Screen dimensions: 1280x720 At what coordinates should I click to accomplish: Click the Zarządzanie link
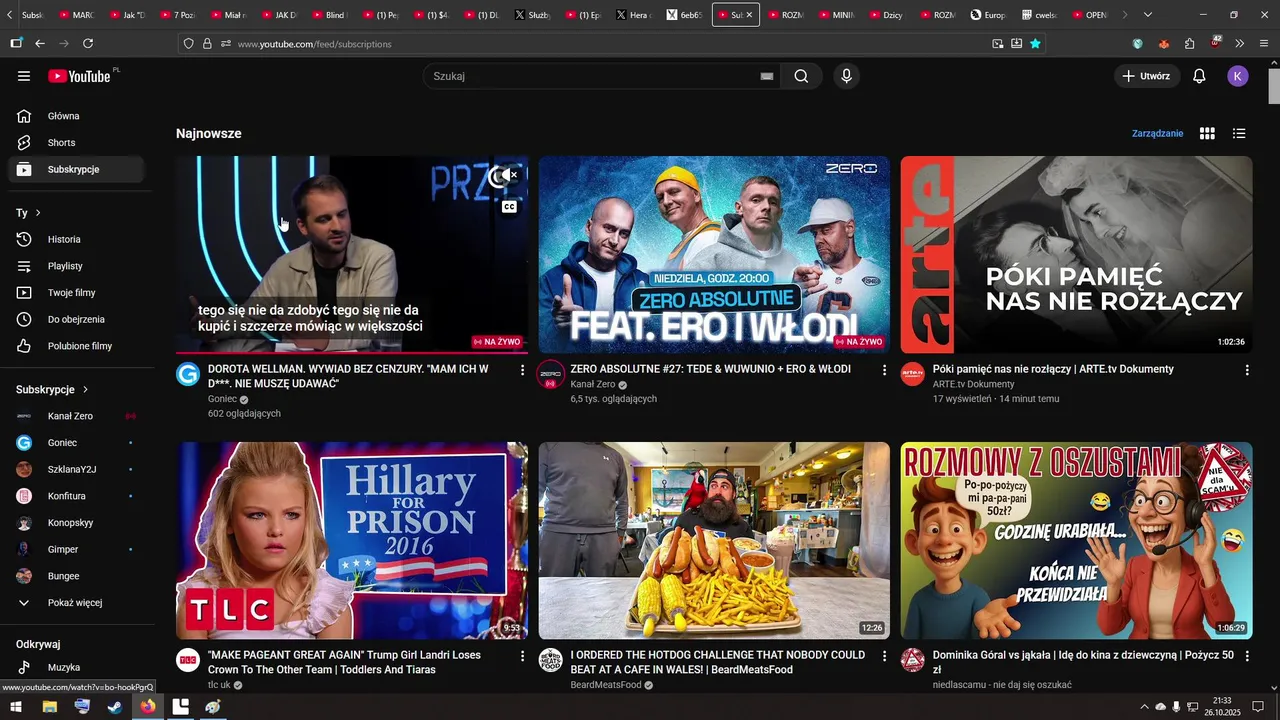click(x=1157, y=133)
